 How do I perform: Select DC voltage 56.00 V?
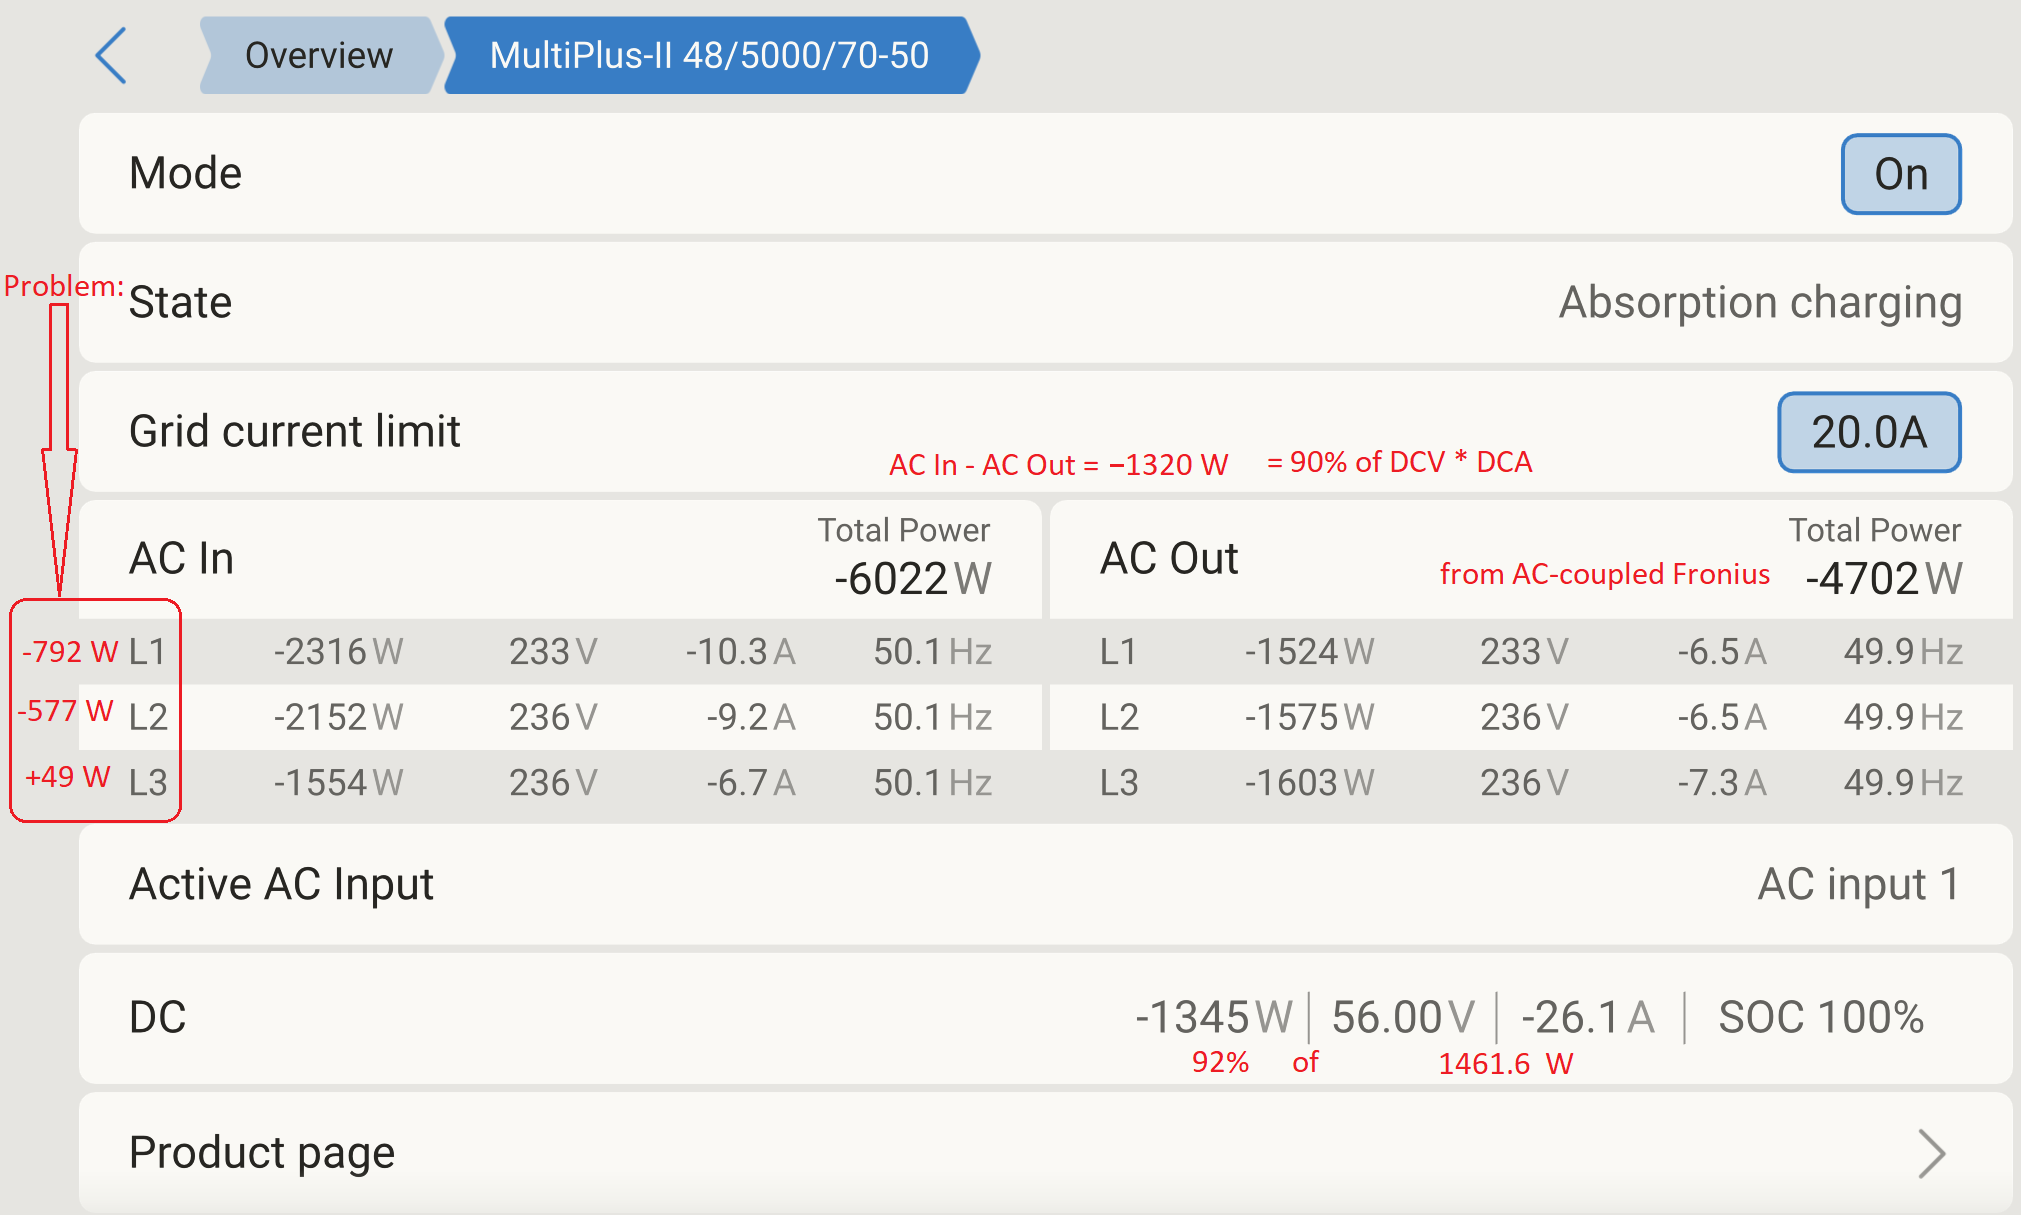1403,1018
